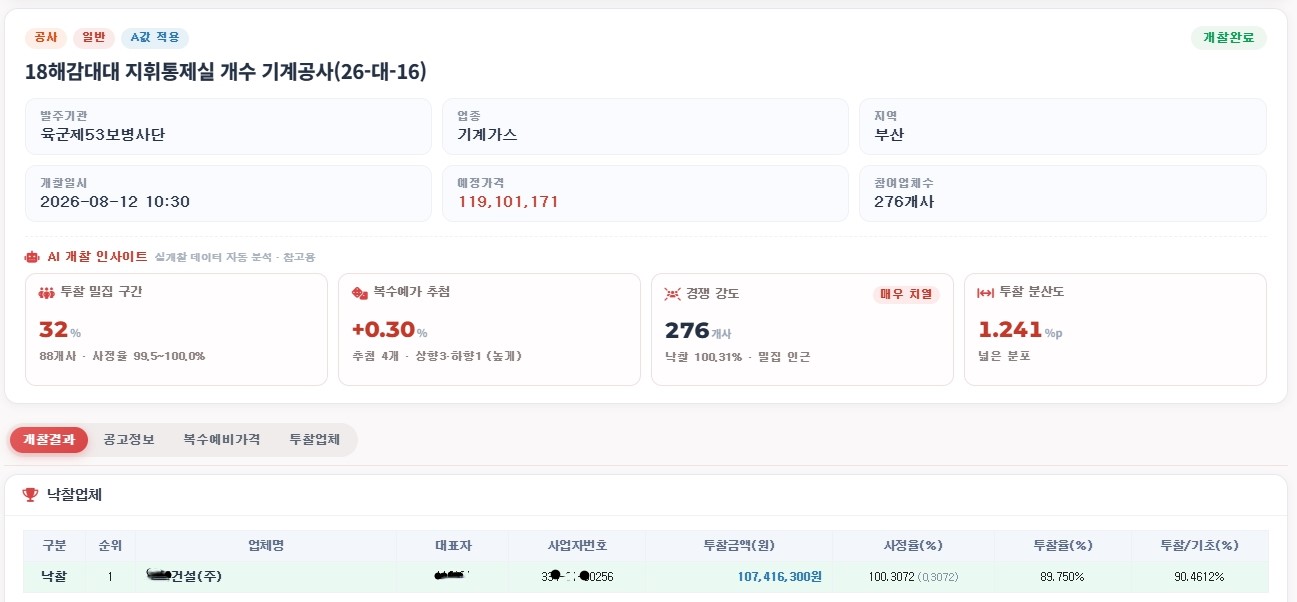Image resolution: width=1297 pixels, height=602 pixels.
Task: Click the 일반 tag badge
Action: pyautogui.click(x=94, y=37)
